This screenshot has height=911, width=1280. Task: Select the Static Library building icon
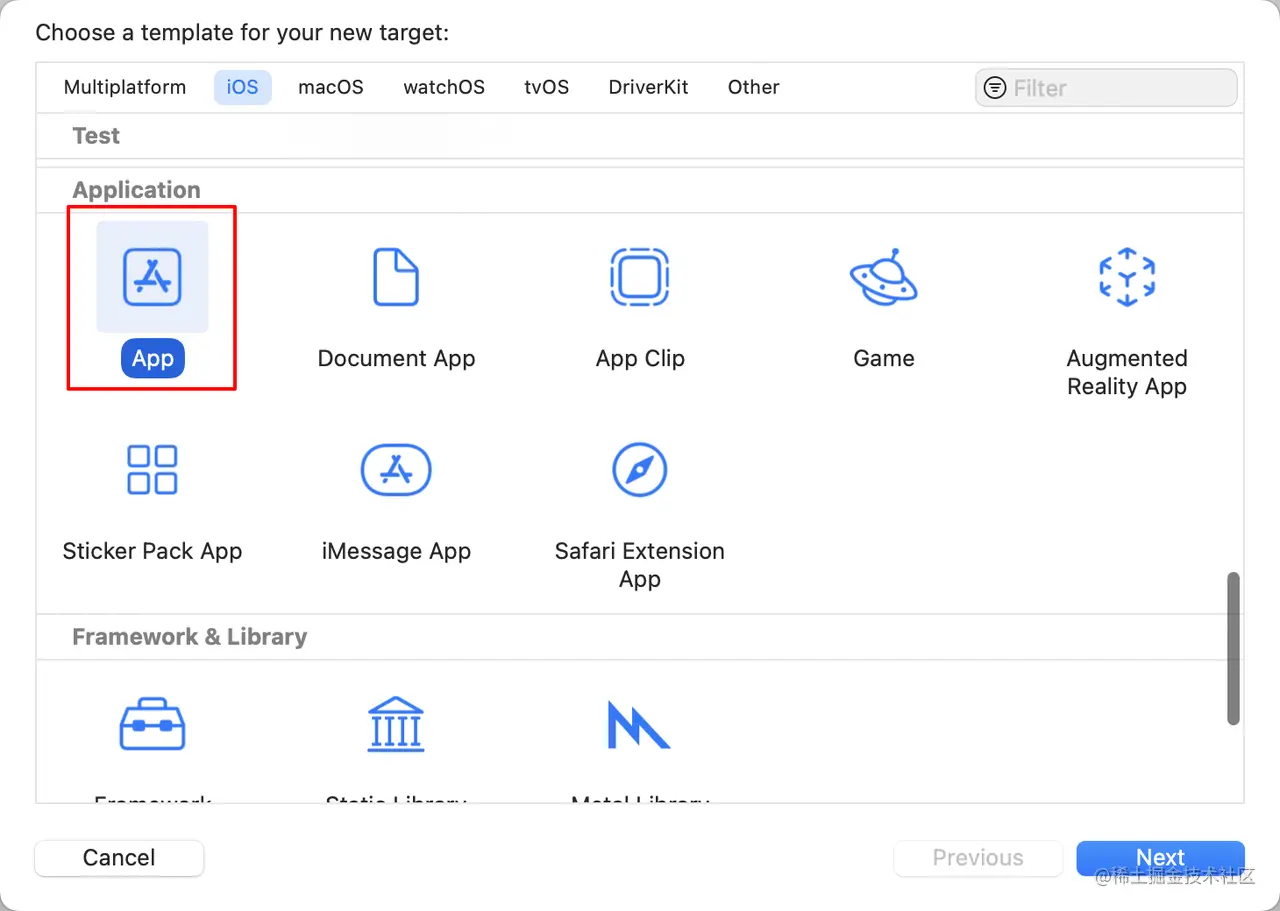tap(396, 725)
